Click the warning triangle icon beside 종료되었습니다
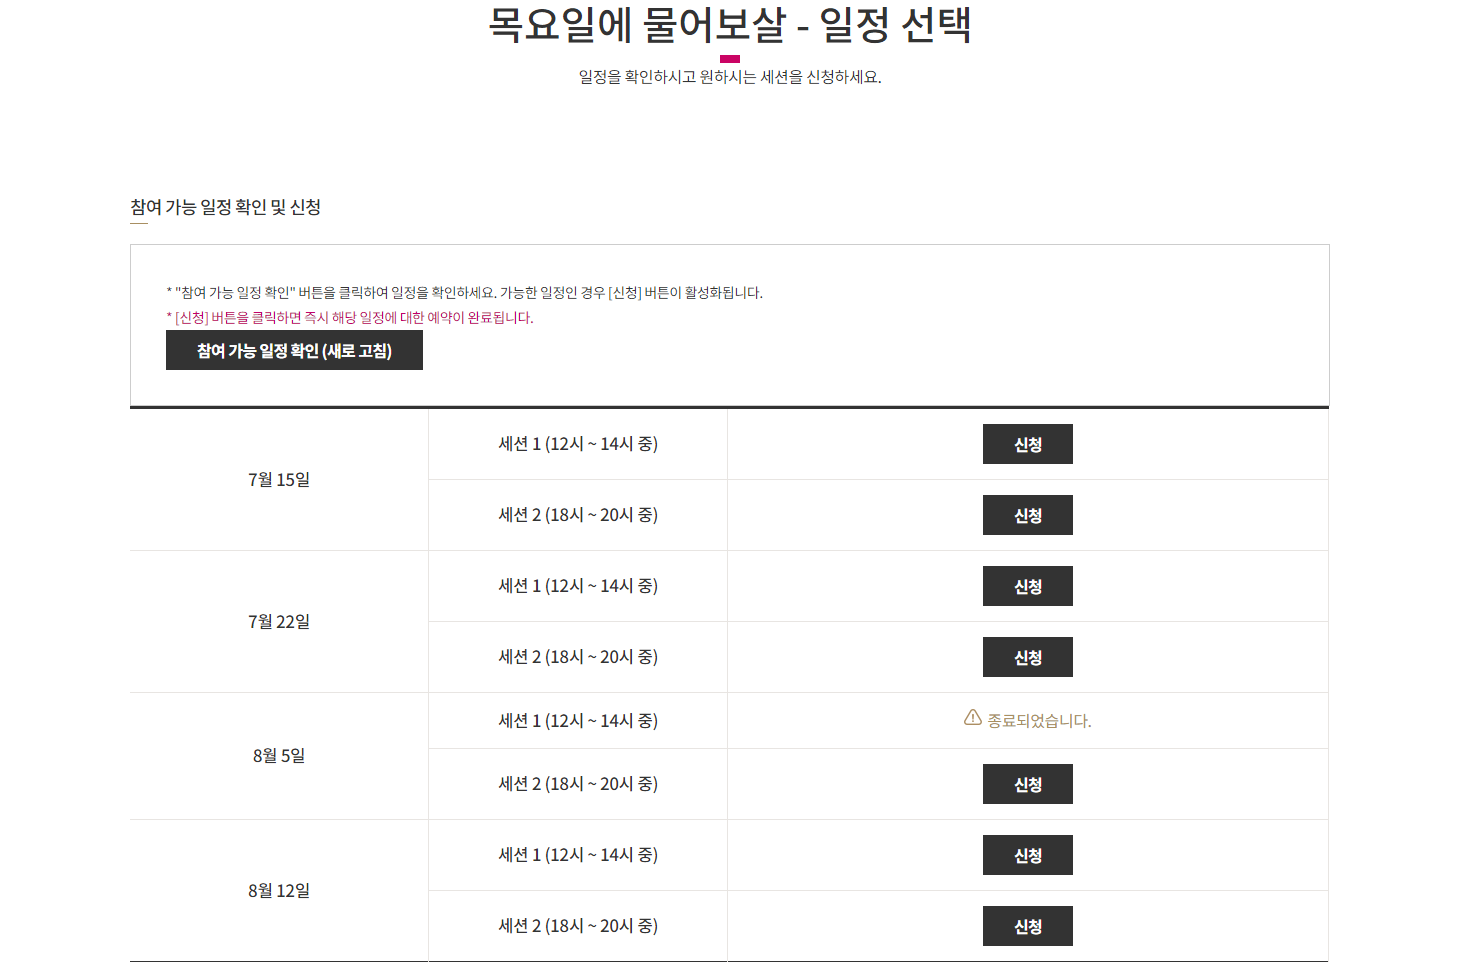Viewport: 1460px width, 962px height. (x=972, y=718)
